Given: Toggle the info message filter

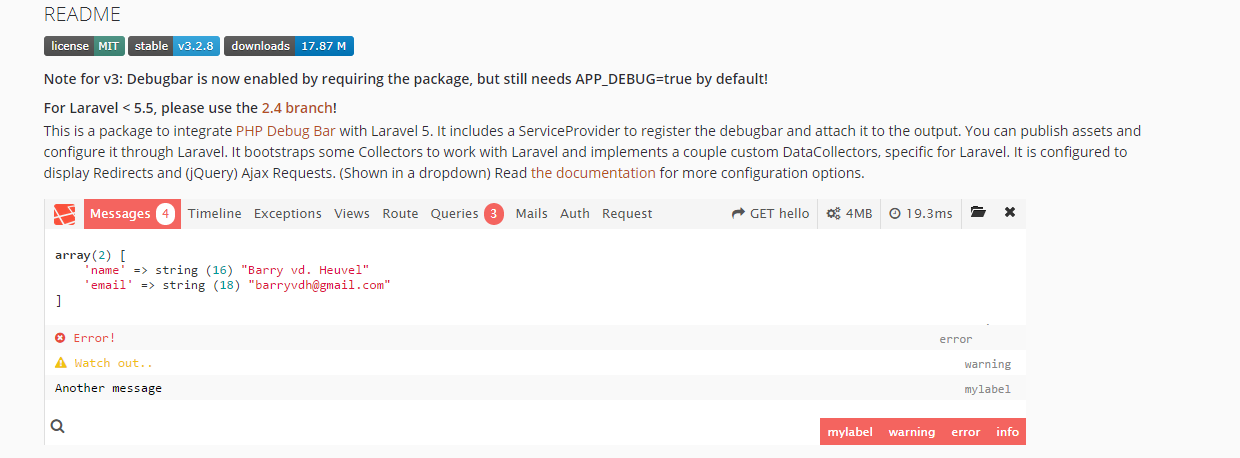Looking at the screenshot, I should [x=1007, y=432].
